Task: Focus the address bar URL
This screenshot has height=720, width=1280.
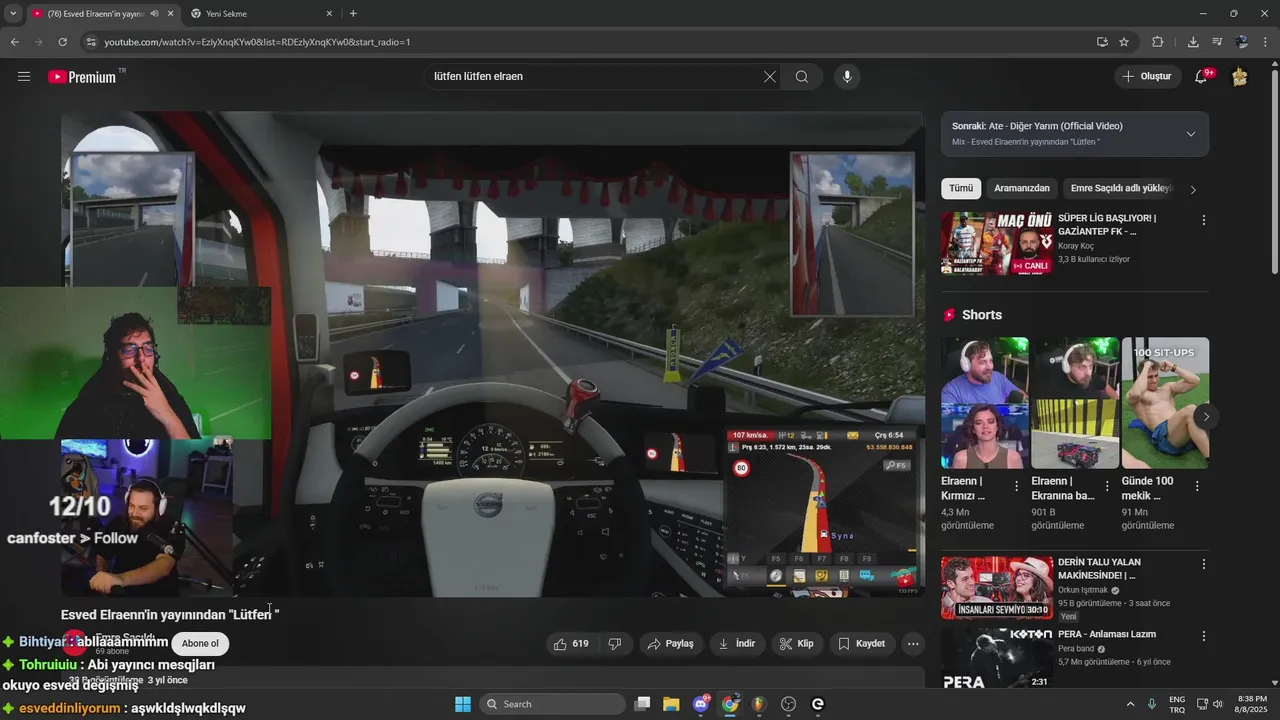Action: click(258, 42)
